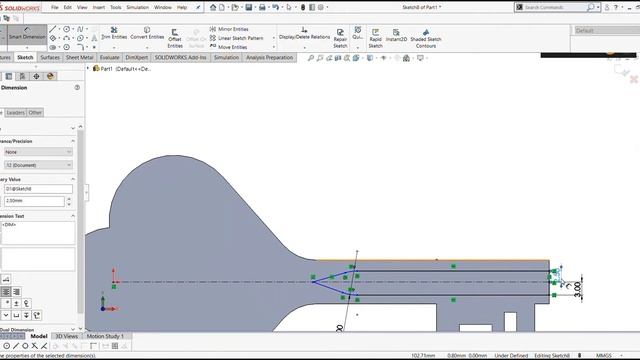
Task: Switch to the Evaluate tab
Action: point(109,58)
